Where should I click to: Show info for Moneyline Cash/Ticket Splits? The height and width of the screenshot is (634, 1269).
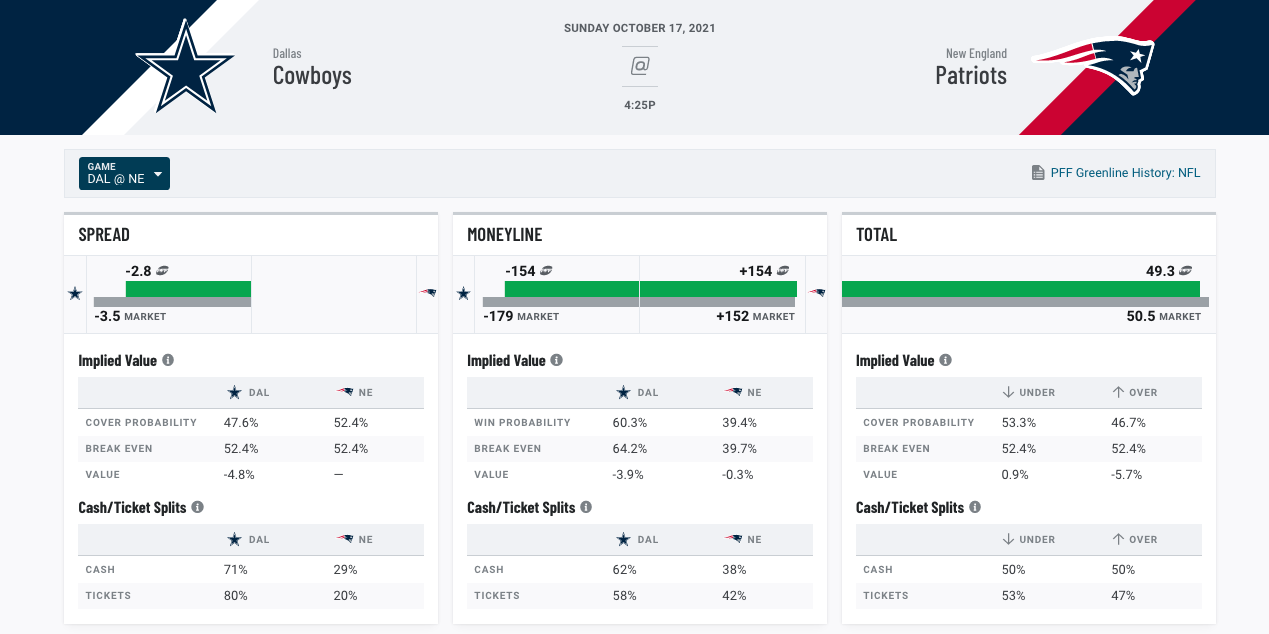[587, 507]
